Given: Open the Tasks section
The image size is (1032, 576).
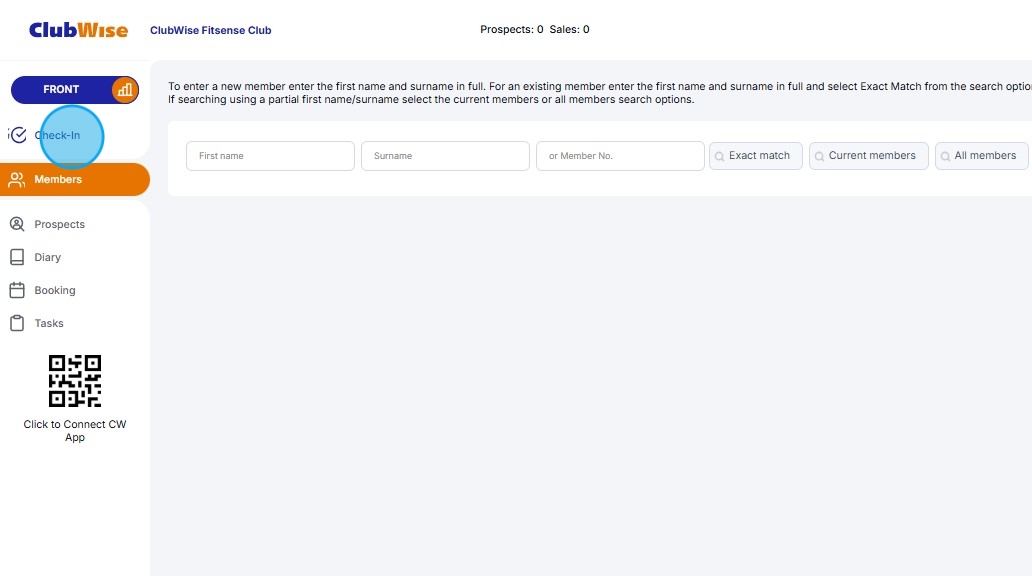Looking at the screenshot, I should (49, 323).
